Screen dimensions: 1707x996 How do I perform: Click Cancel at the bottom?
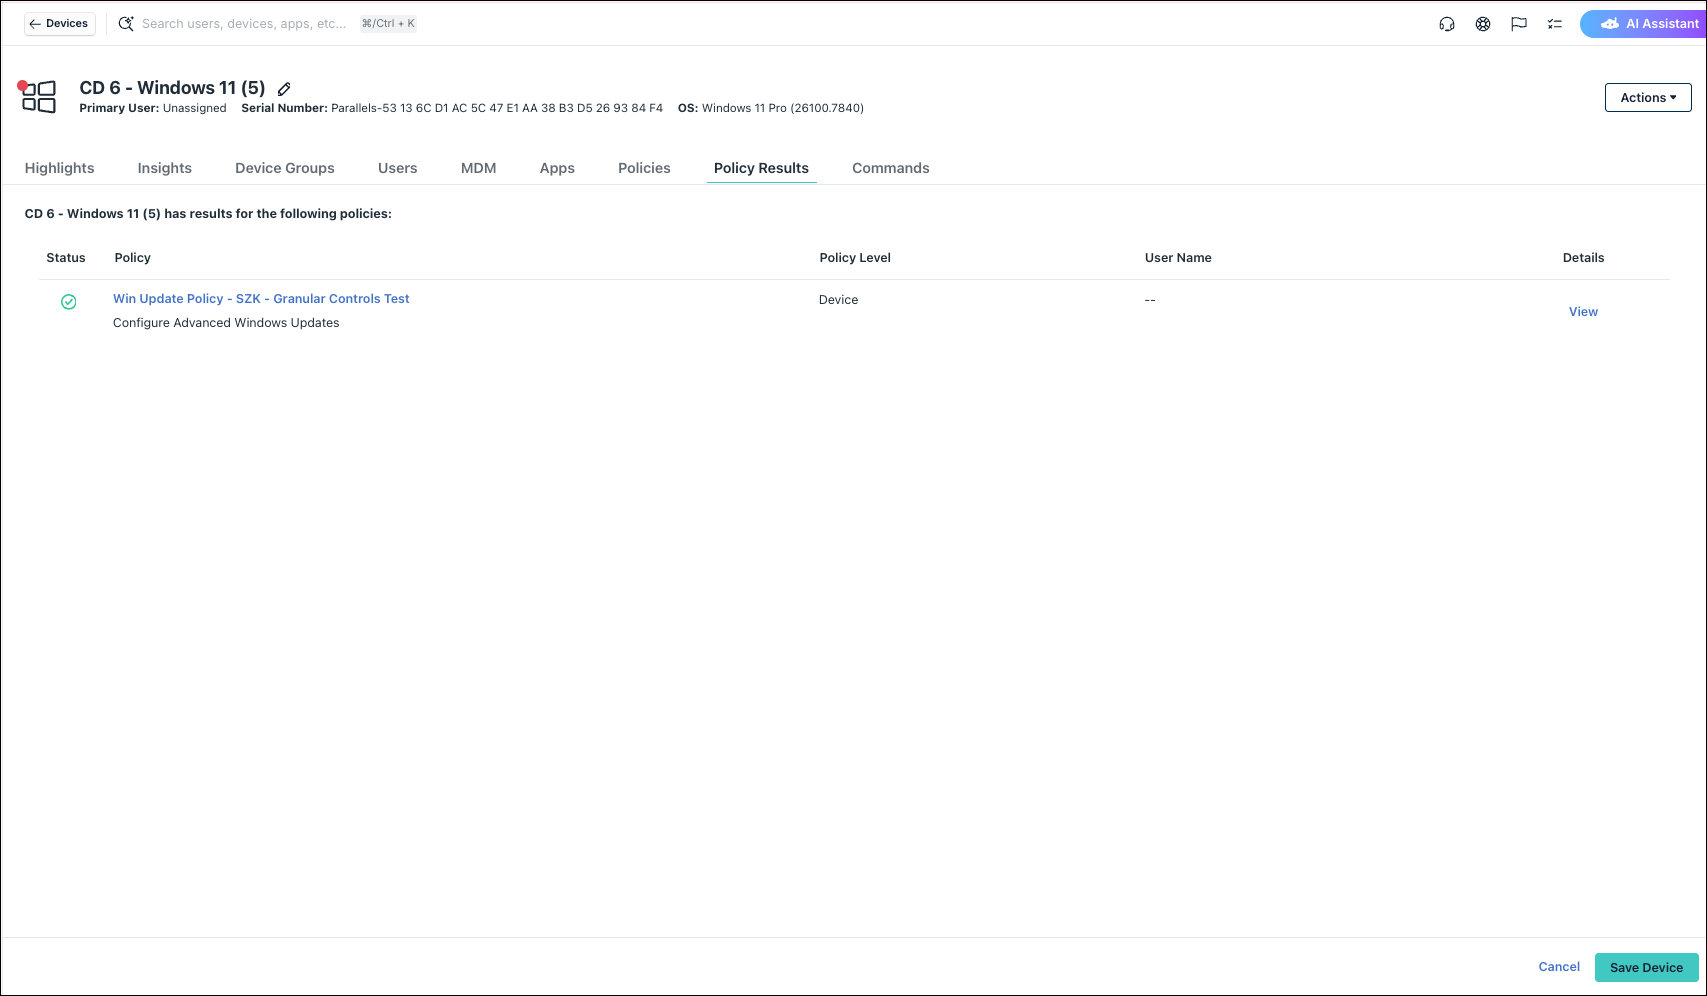click(1559, 967)
